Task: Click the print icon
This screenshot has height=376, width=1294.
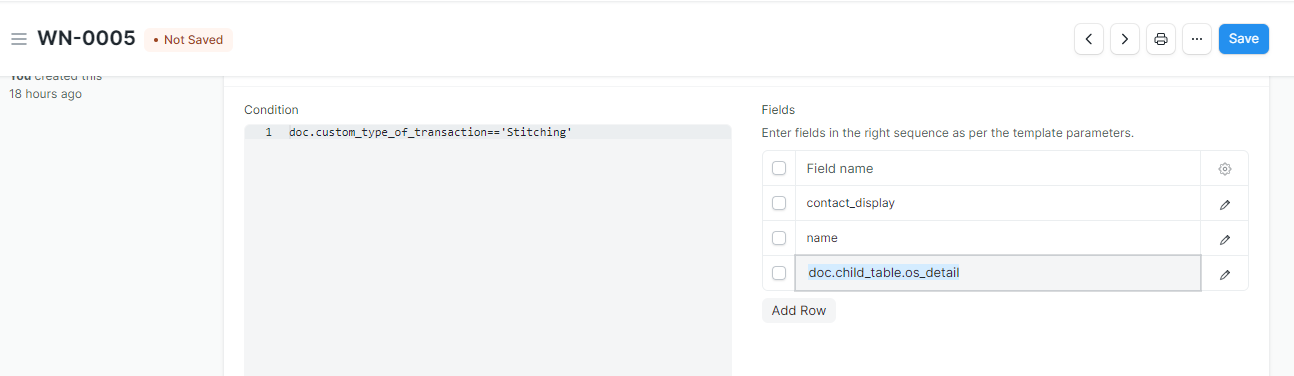Action: [1161, 39]
